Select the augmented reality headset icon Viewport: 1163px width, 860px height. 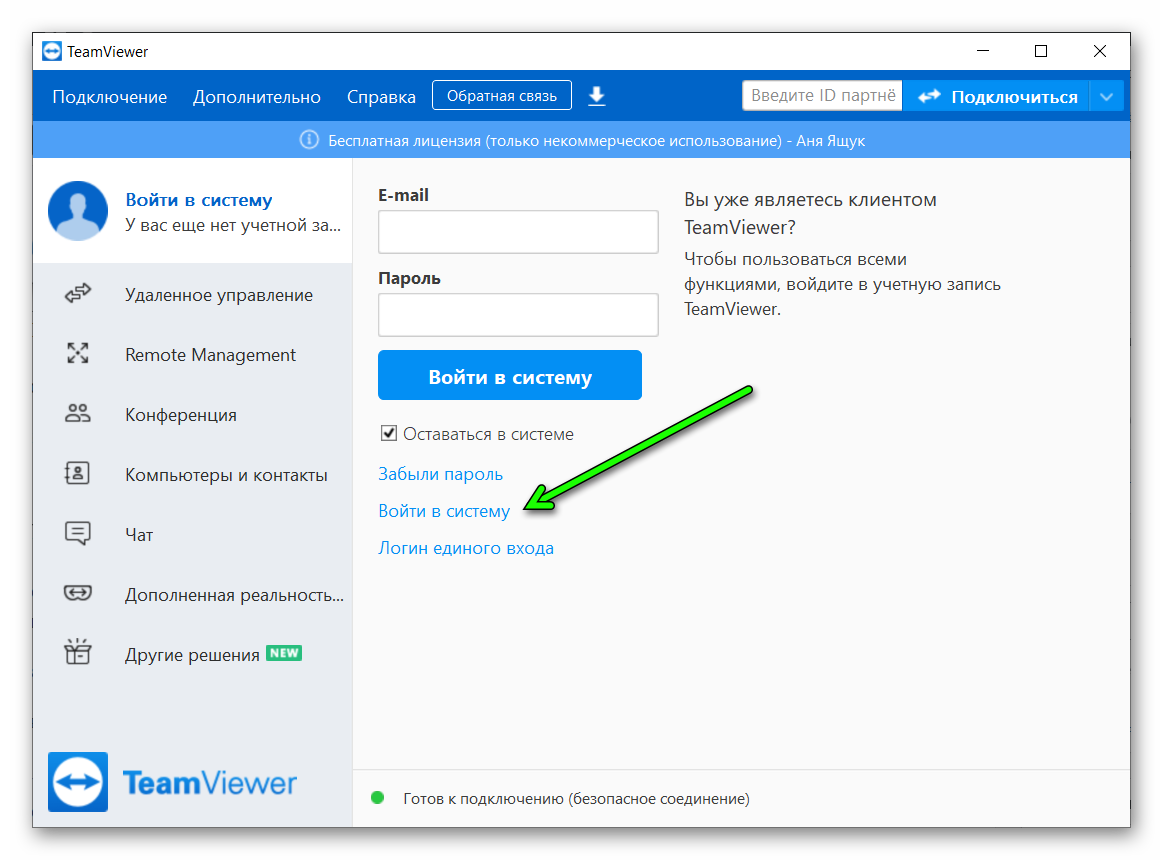point(78,593)
